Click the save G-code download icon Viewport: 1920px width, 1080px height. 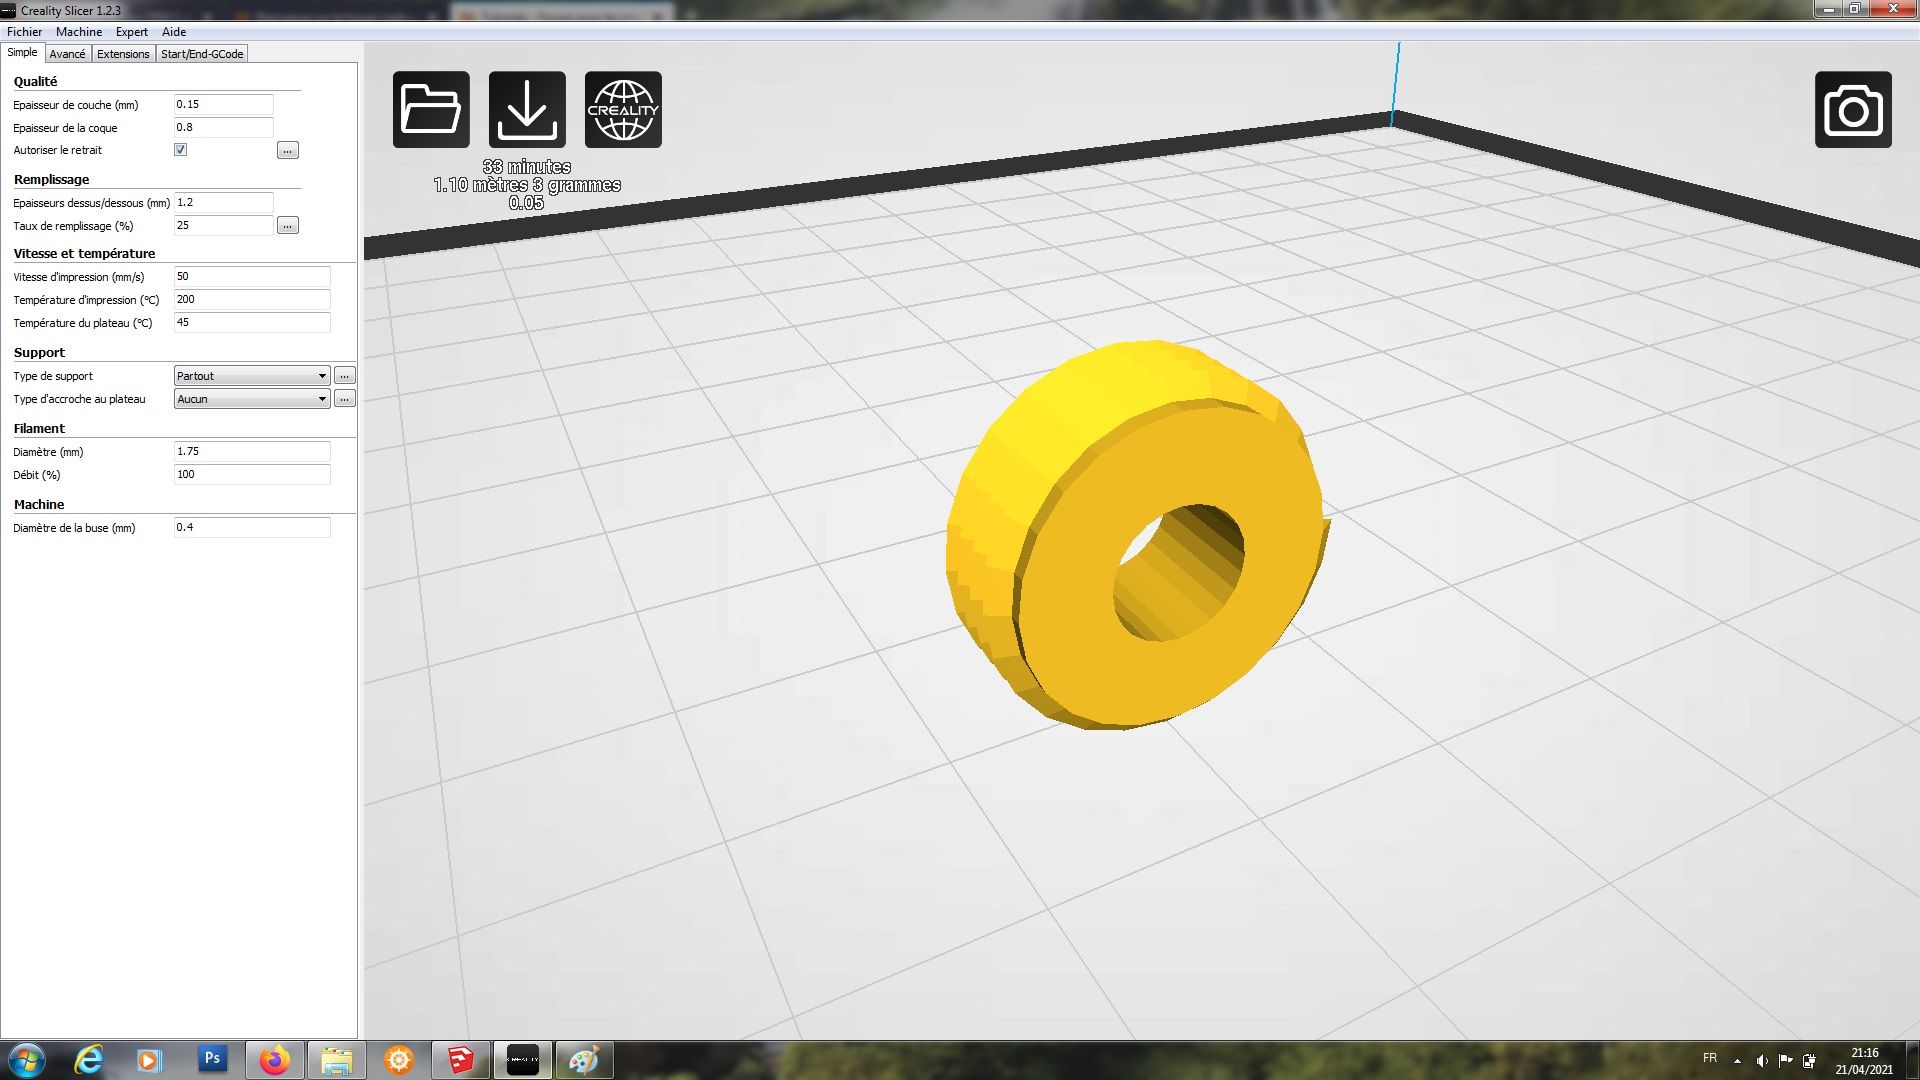click(527, 110)
